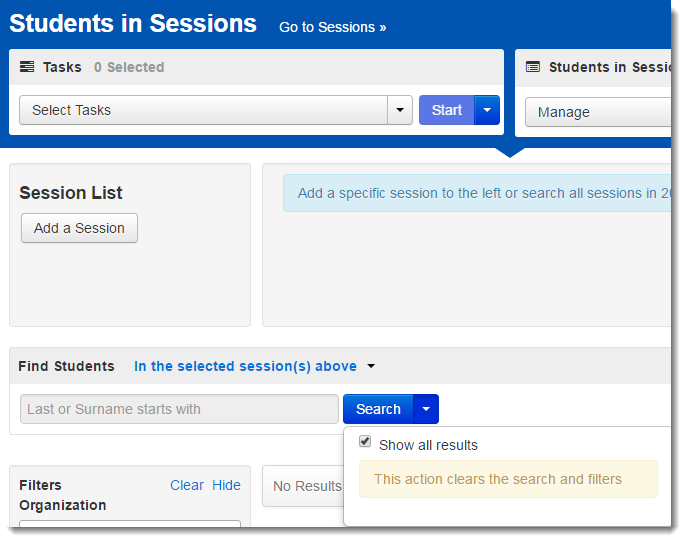Click the Select Tasks field
The image size is (686, 542).
pyautogui.click(x=203, y=110)
